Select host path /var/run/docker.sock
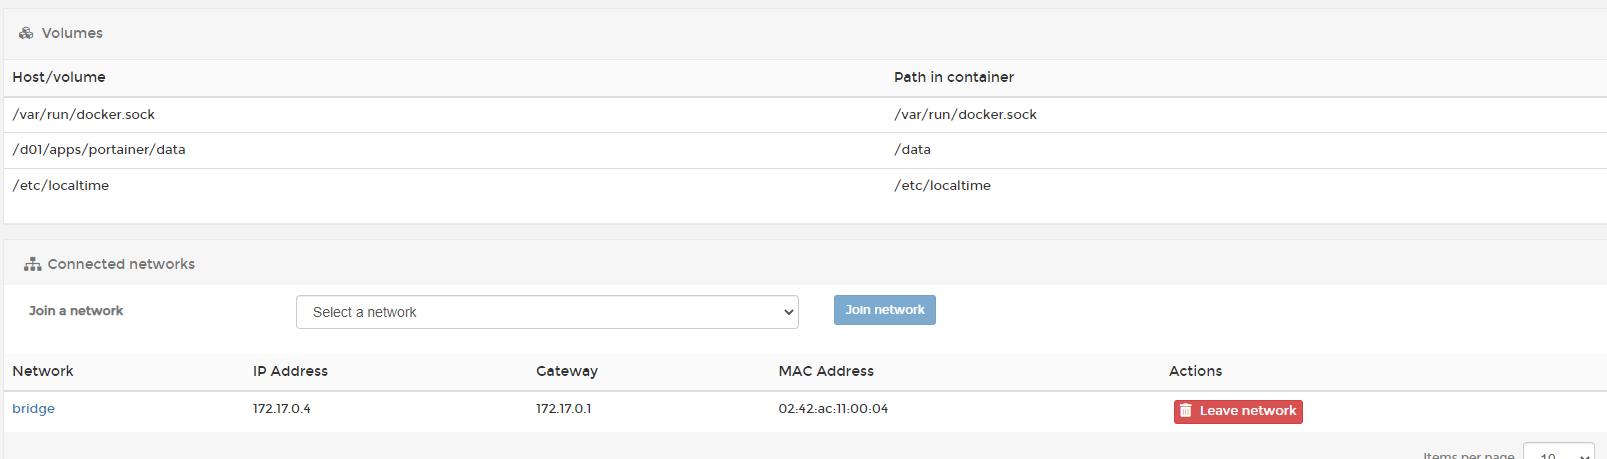 click(x=84, y=114)
